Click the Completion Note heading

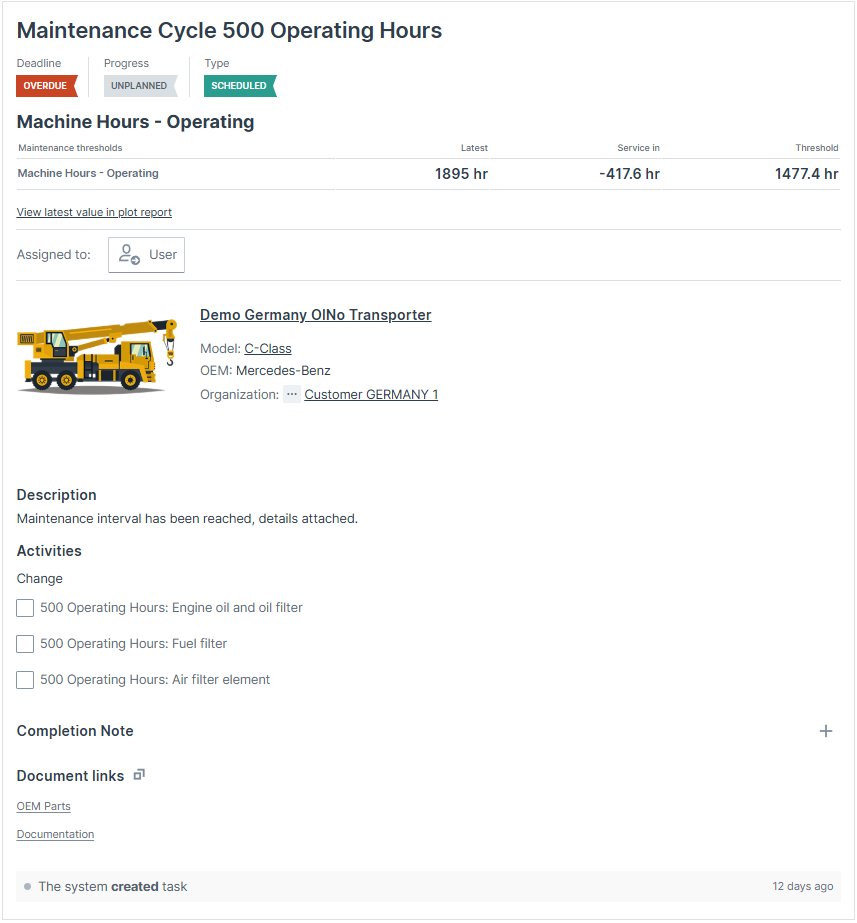75,731
